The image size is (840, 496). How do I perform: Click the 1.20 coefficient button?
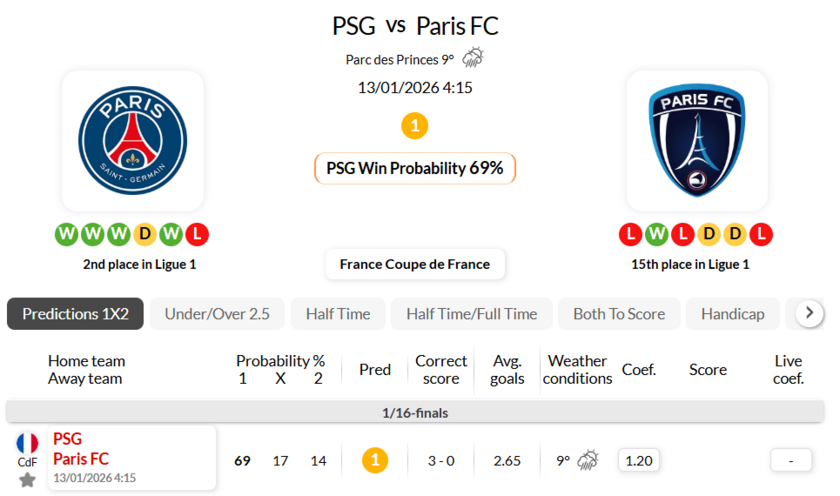pos(638,460)
